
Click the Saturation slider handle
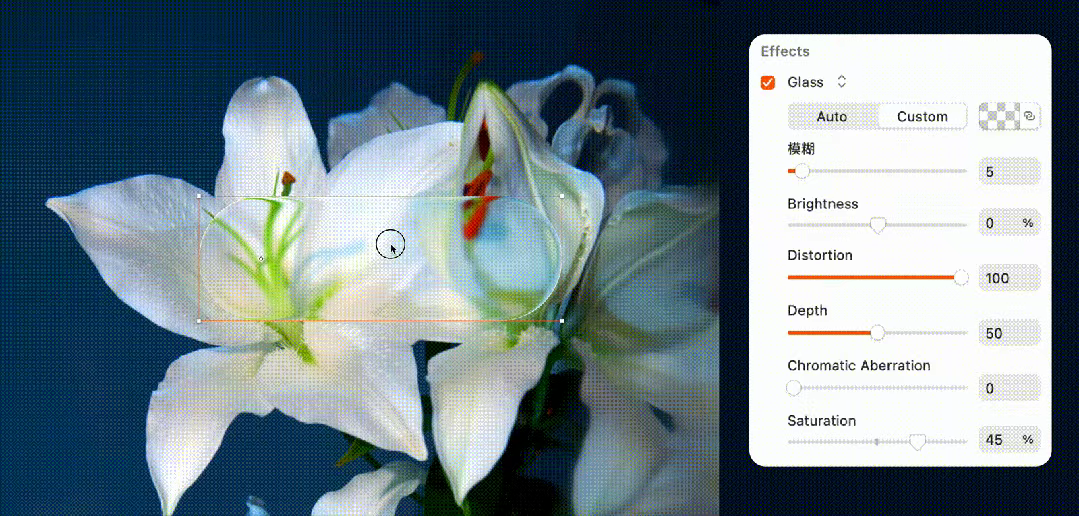pyautogui.click(x=917, y=441)
